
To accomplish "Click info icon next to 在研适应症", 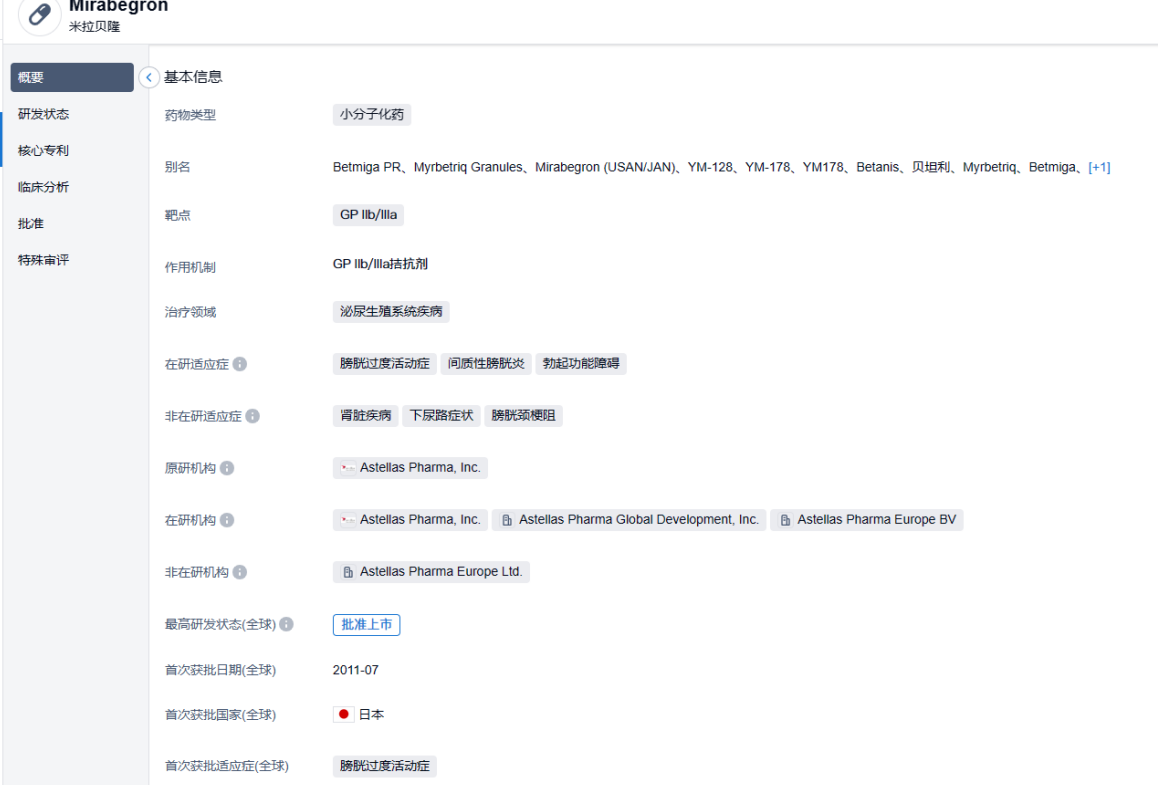I will [x=240, y=364].
